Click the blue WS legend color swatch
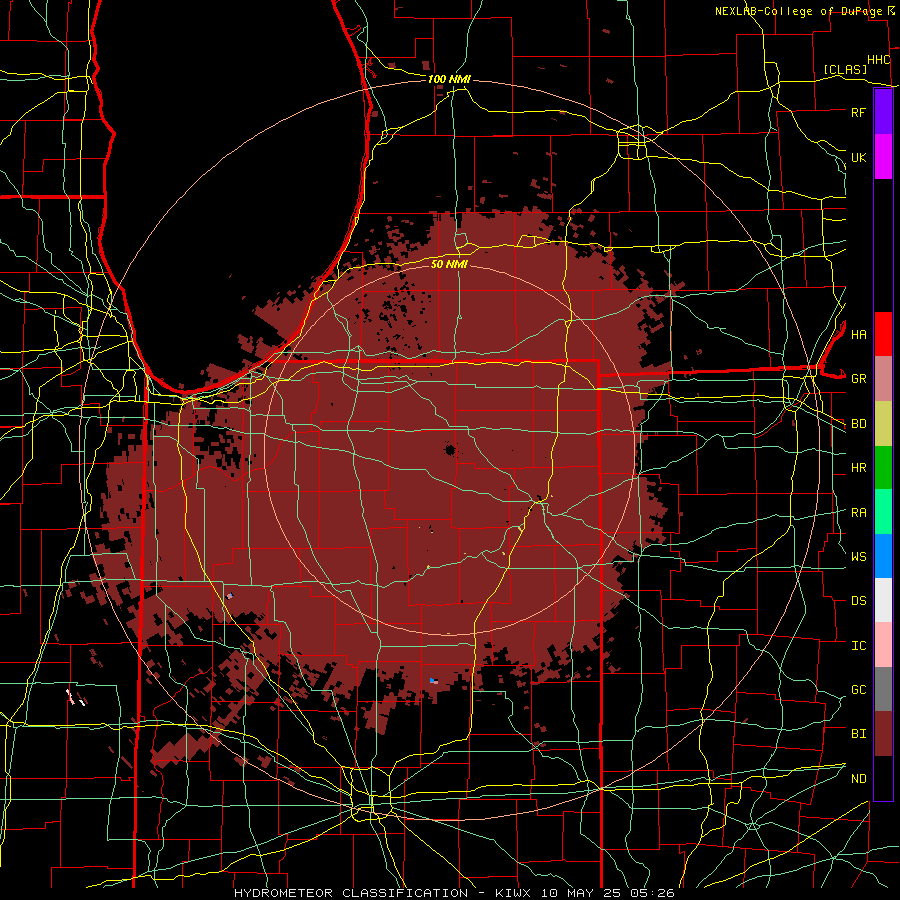 883,556
